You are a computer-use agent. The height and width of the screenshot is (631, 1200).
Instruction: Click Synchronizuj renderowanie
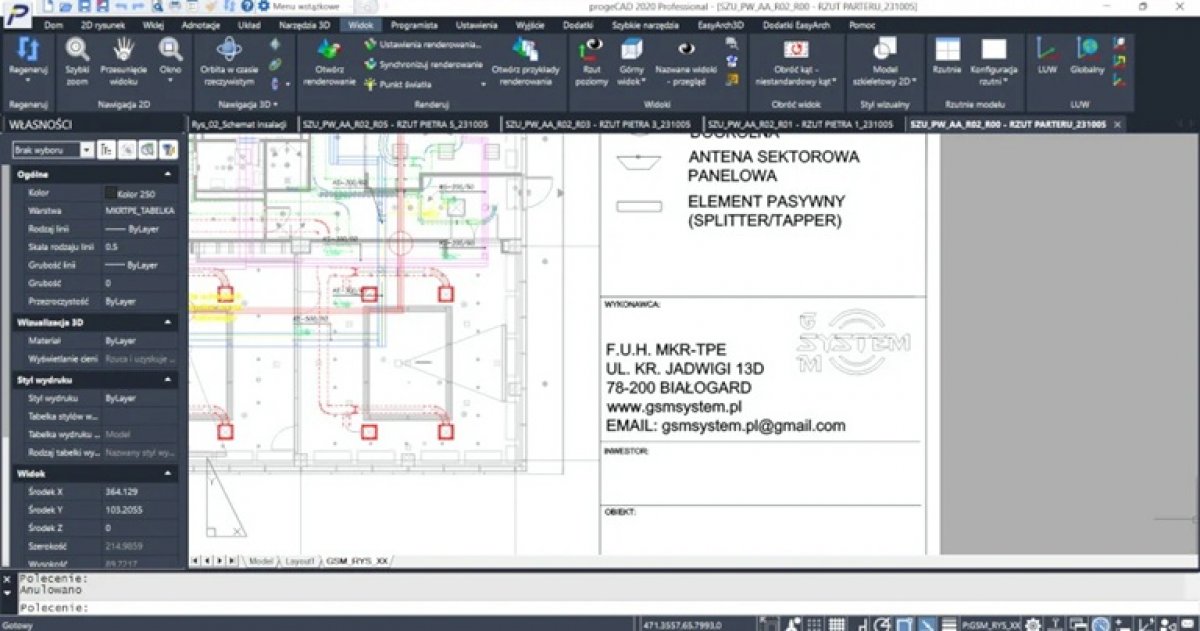(423, 64)
